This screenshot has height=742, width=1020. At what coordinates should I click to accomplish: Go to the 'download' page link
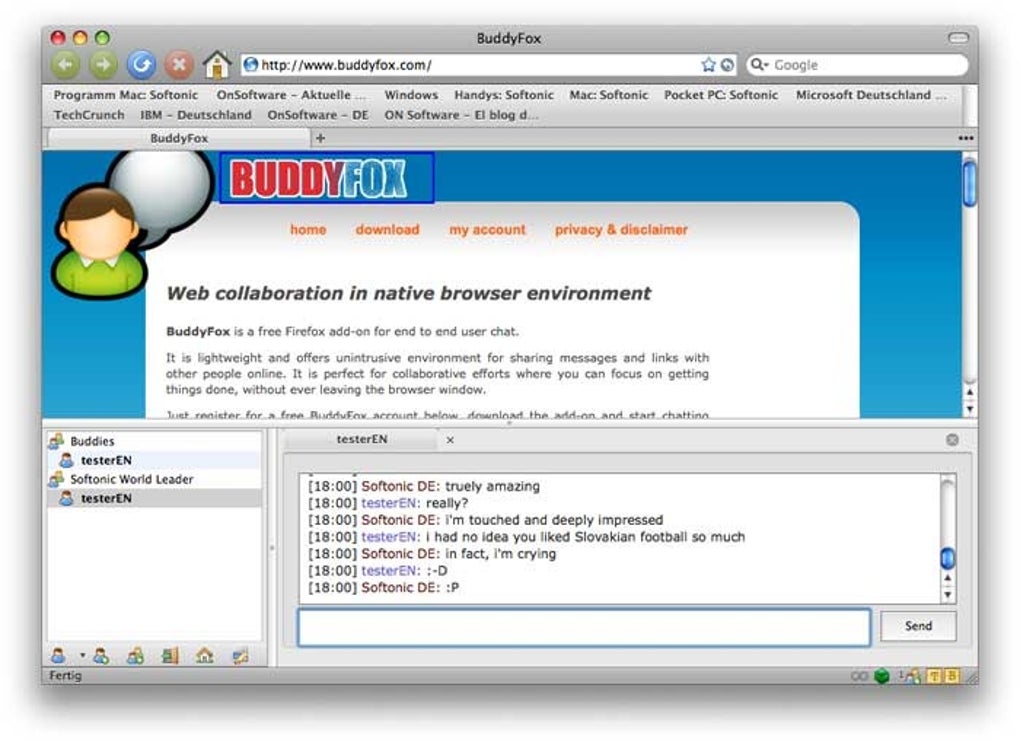[387, 230]
